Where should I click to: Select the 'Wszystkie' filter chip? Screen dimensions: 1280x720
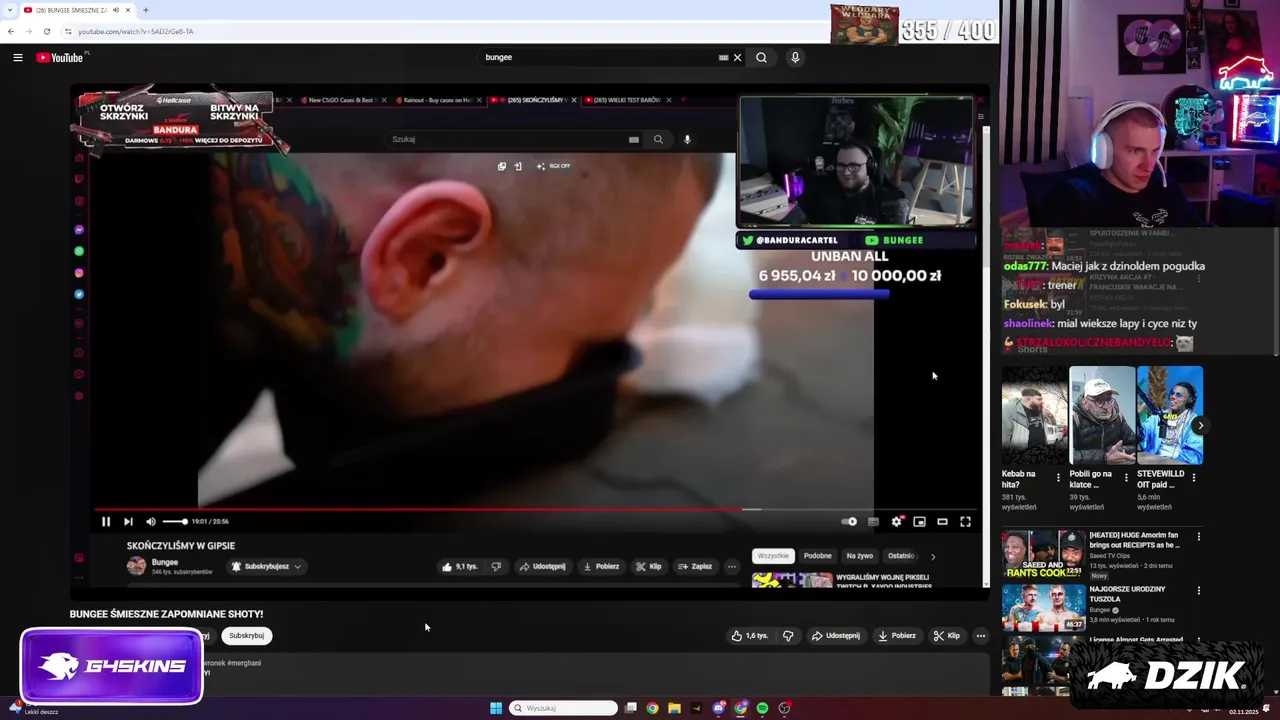click(x=773, y=556)
